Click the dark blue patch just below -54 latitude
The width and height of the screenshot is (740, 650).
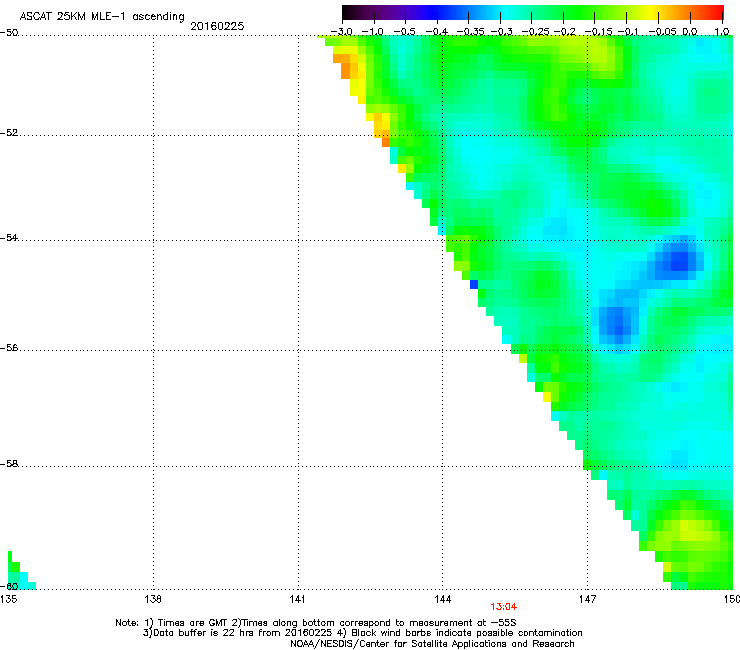pos(679,260)
